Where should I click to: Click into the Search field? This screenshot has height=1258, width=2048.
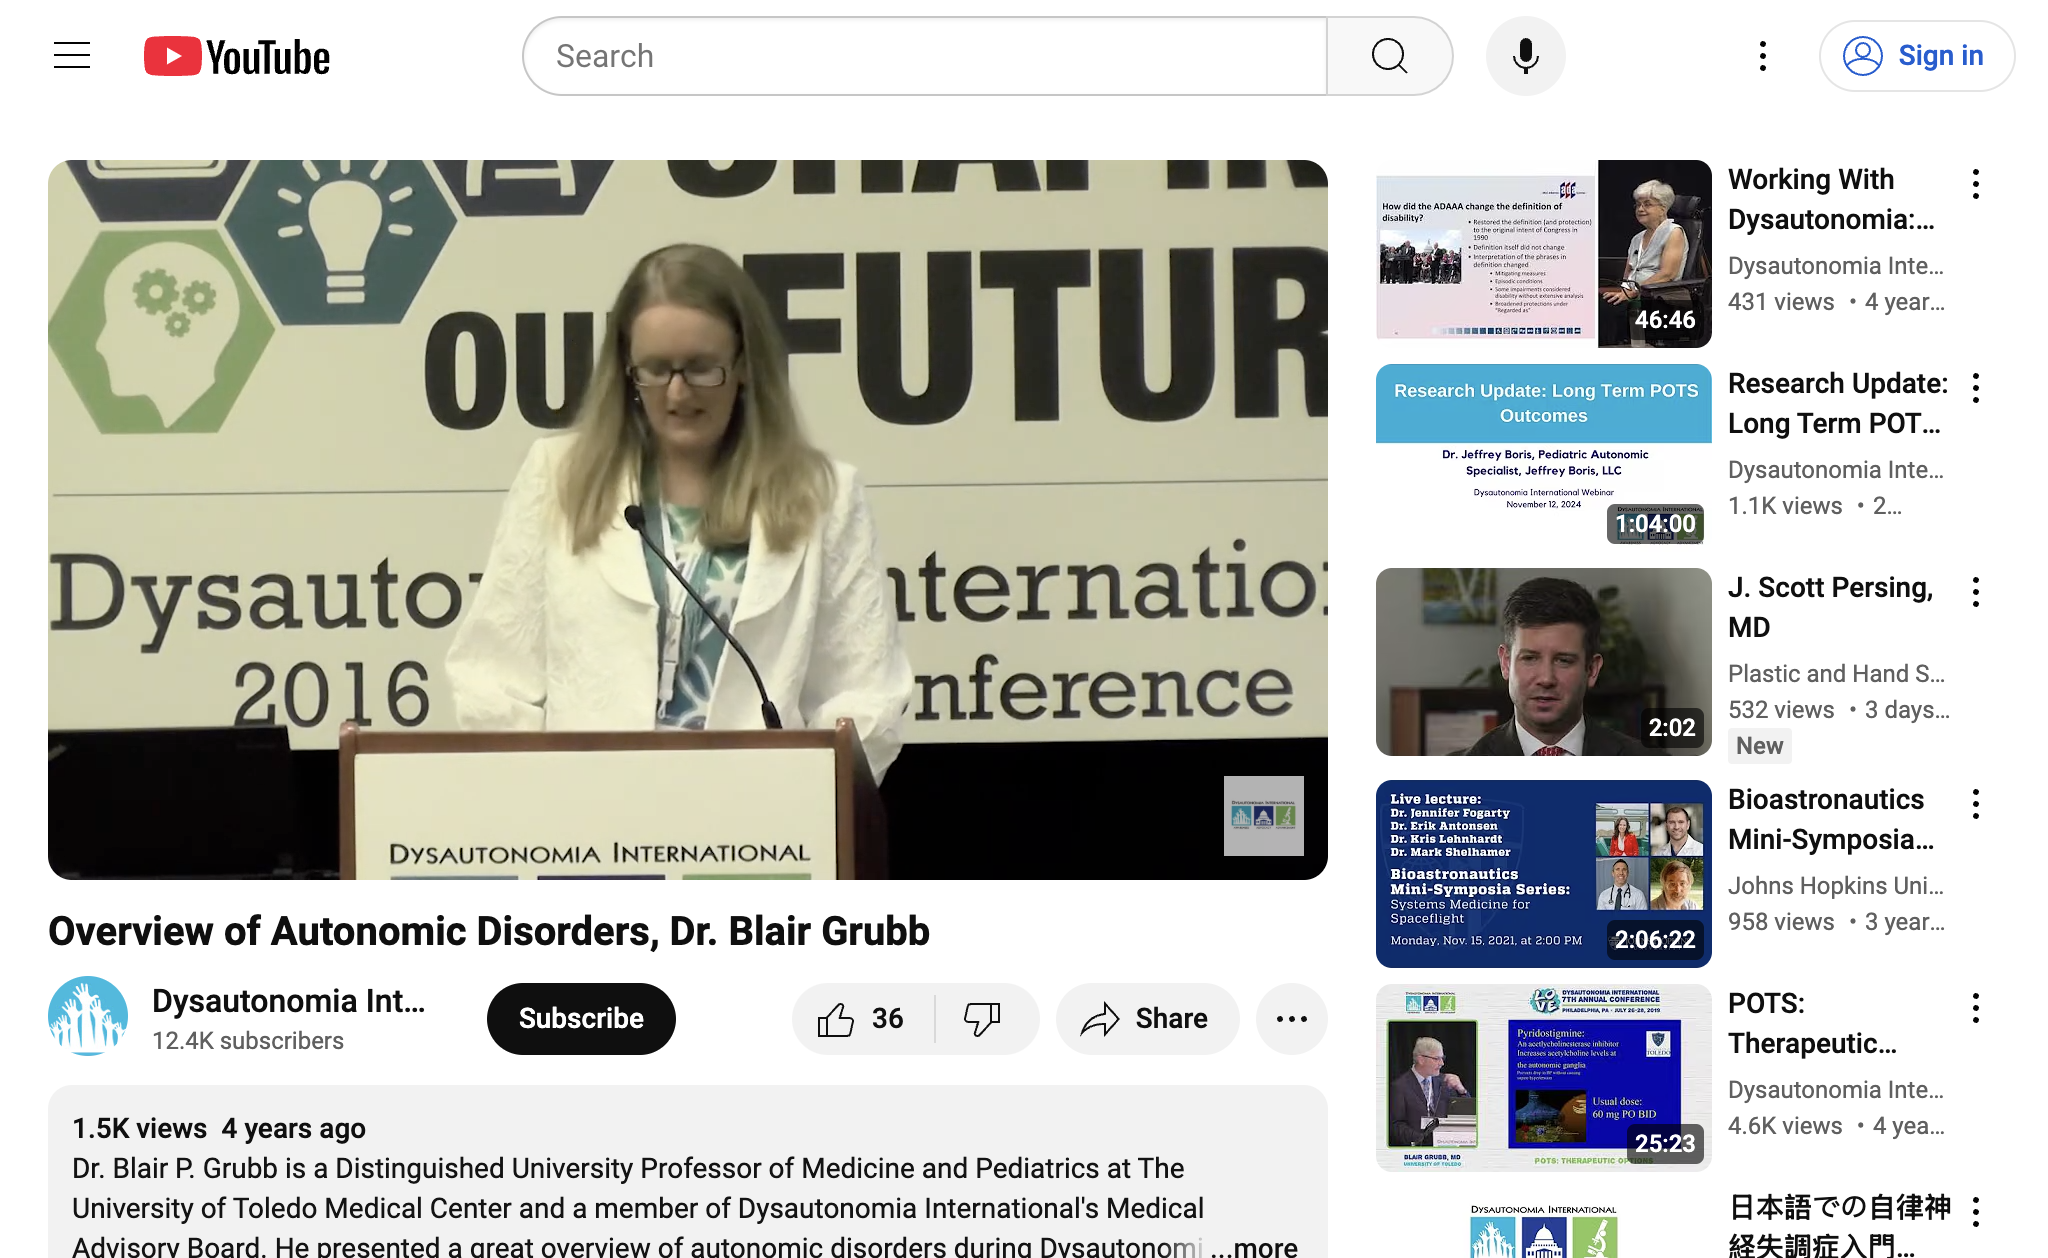925,56
